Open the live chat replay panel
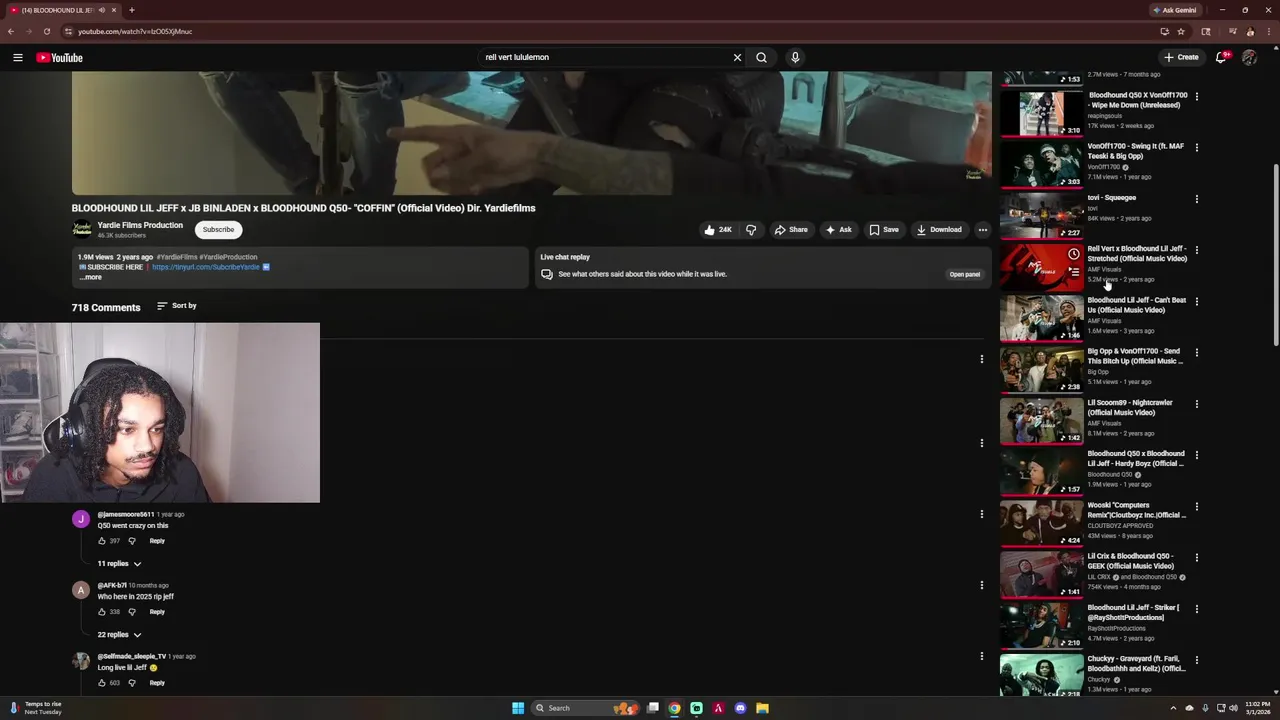 click(965, 274)
